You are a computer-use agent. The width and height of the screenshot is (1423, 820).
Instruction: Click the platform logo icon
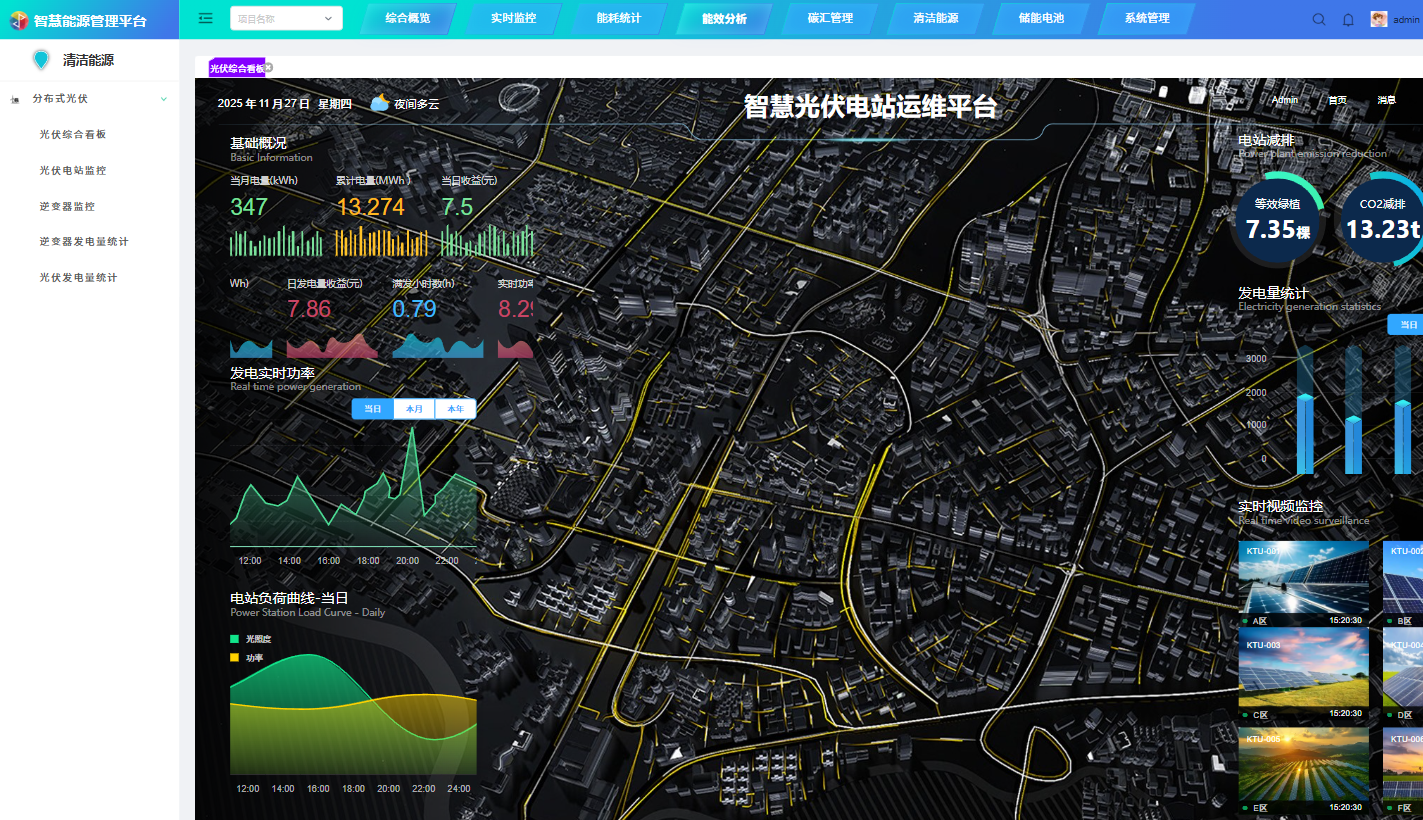coord(18,20)
